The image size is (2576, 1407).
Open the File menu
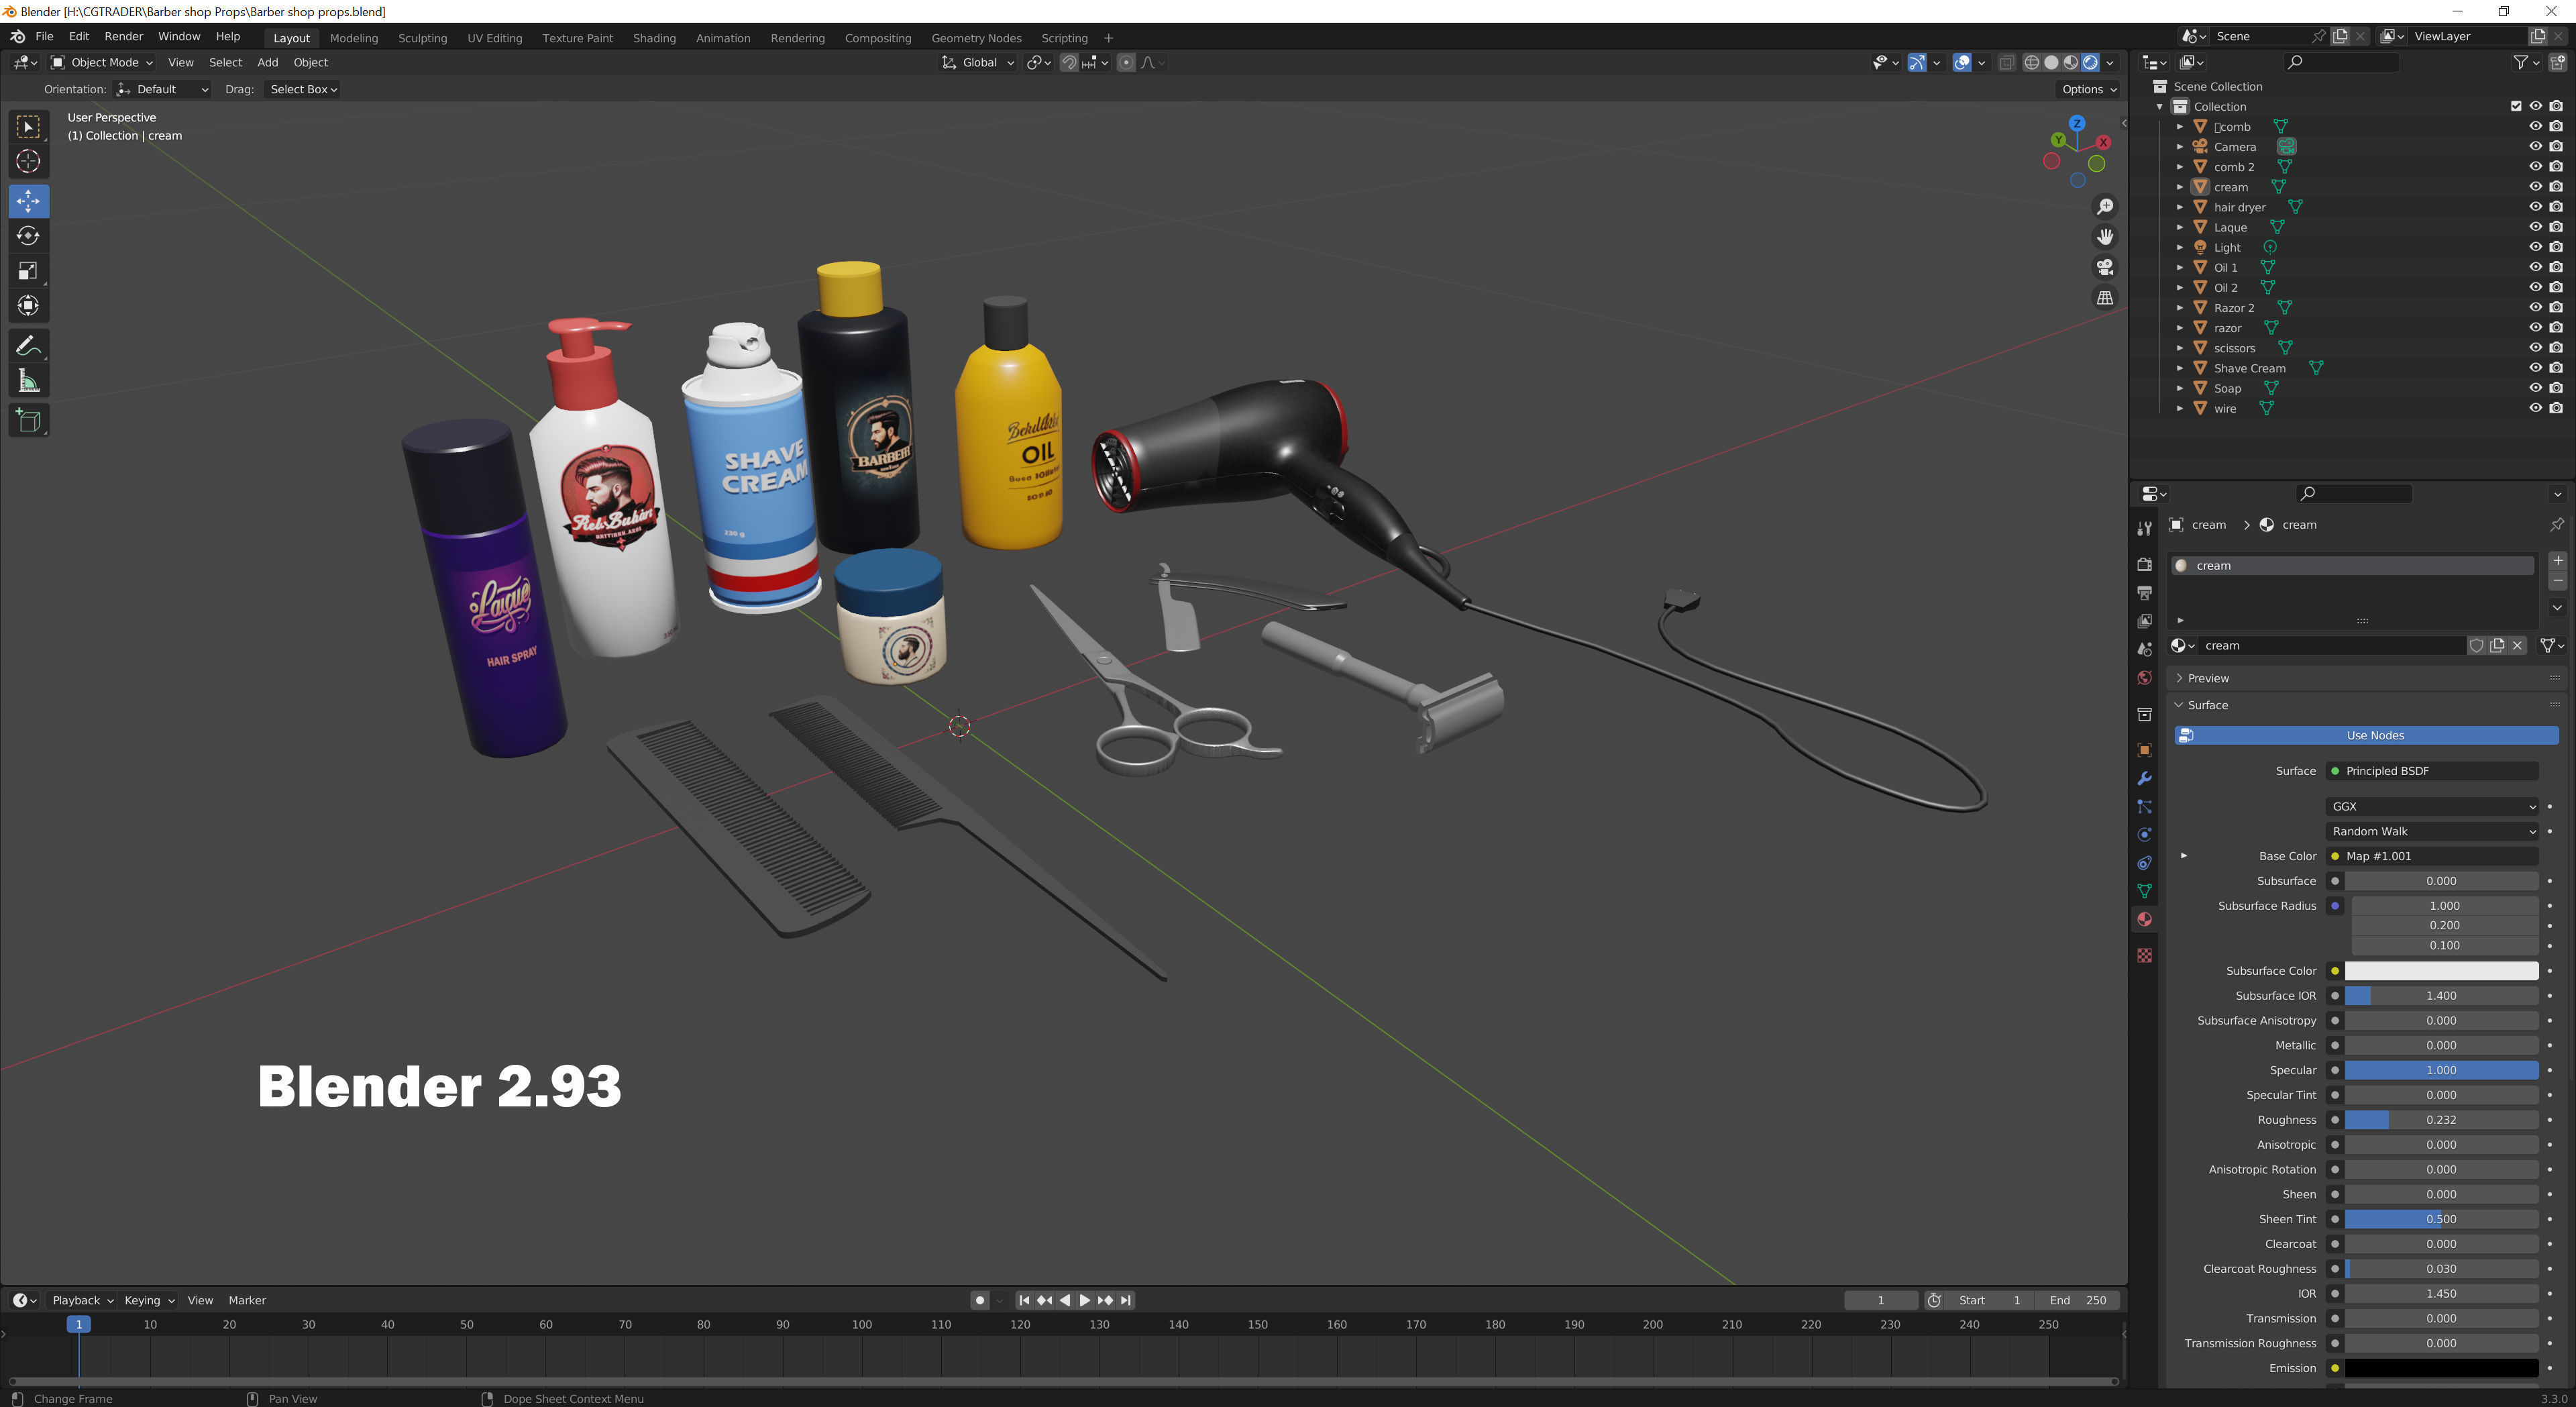coord(44,36)
